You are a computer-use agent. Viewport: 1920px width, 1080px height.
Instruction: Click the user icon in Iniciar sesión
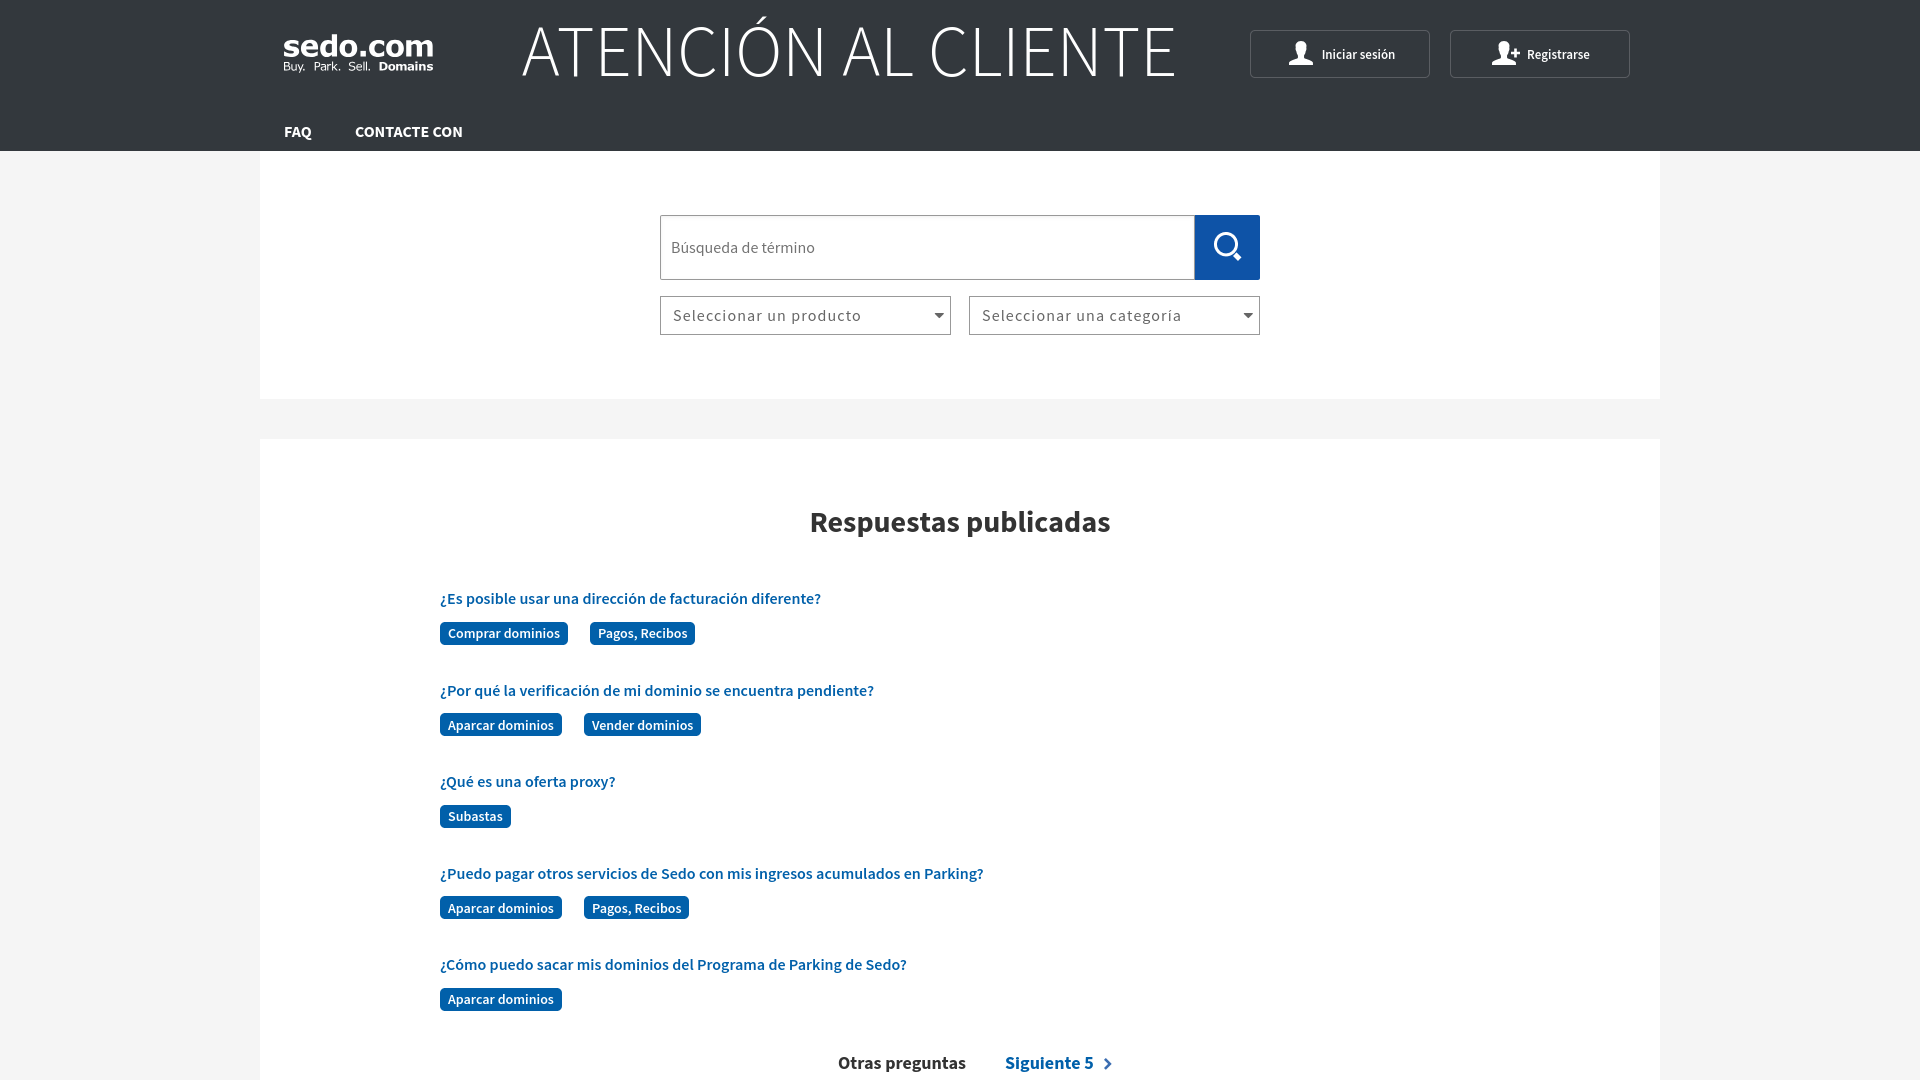pos(1300,54)
